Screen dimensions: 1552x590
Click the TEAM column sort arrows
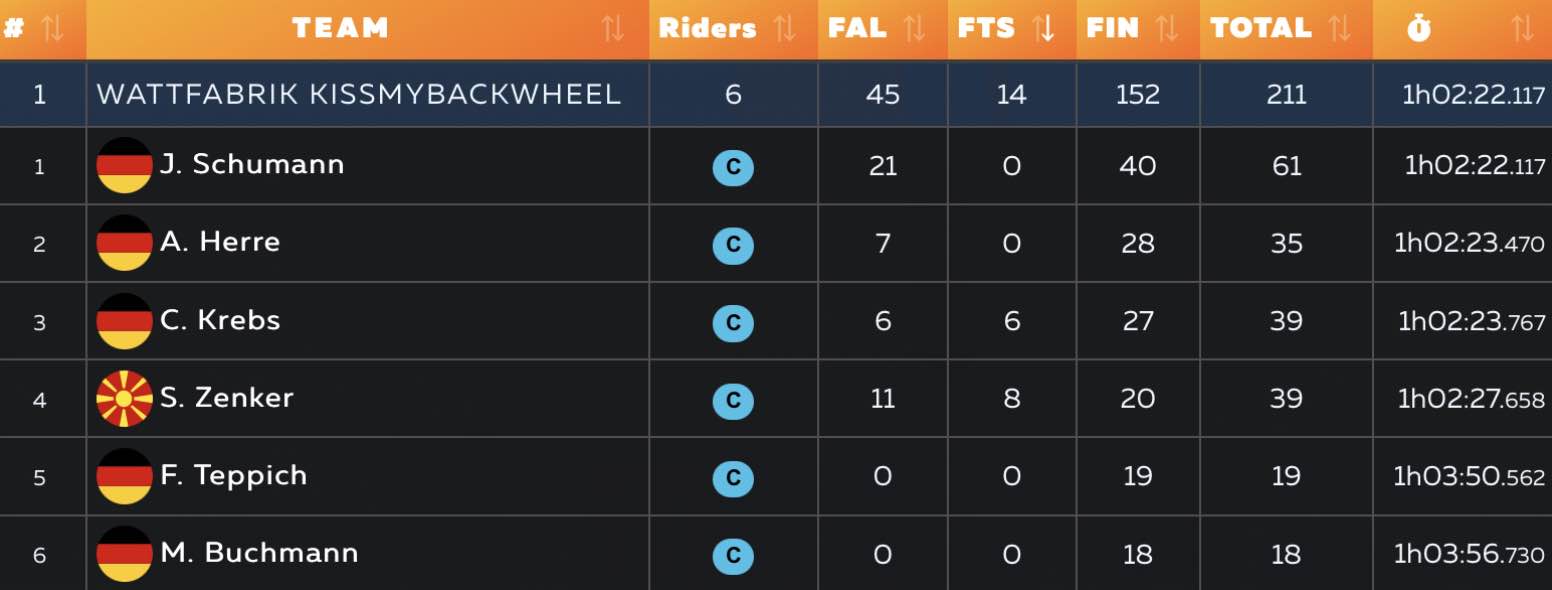tap(613, 29)
